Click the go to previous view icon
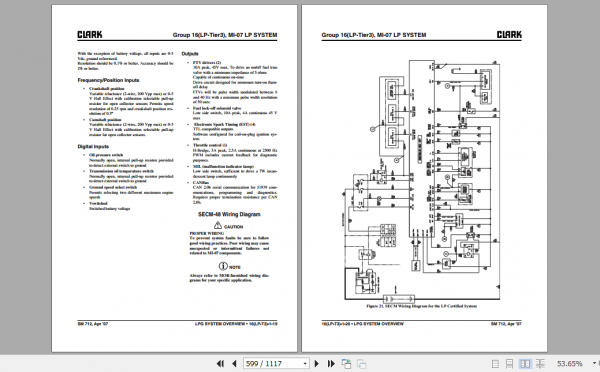600x372 pixels. pyautogui.click(x=347, y=363)
